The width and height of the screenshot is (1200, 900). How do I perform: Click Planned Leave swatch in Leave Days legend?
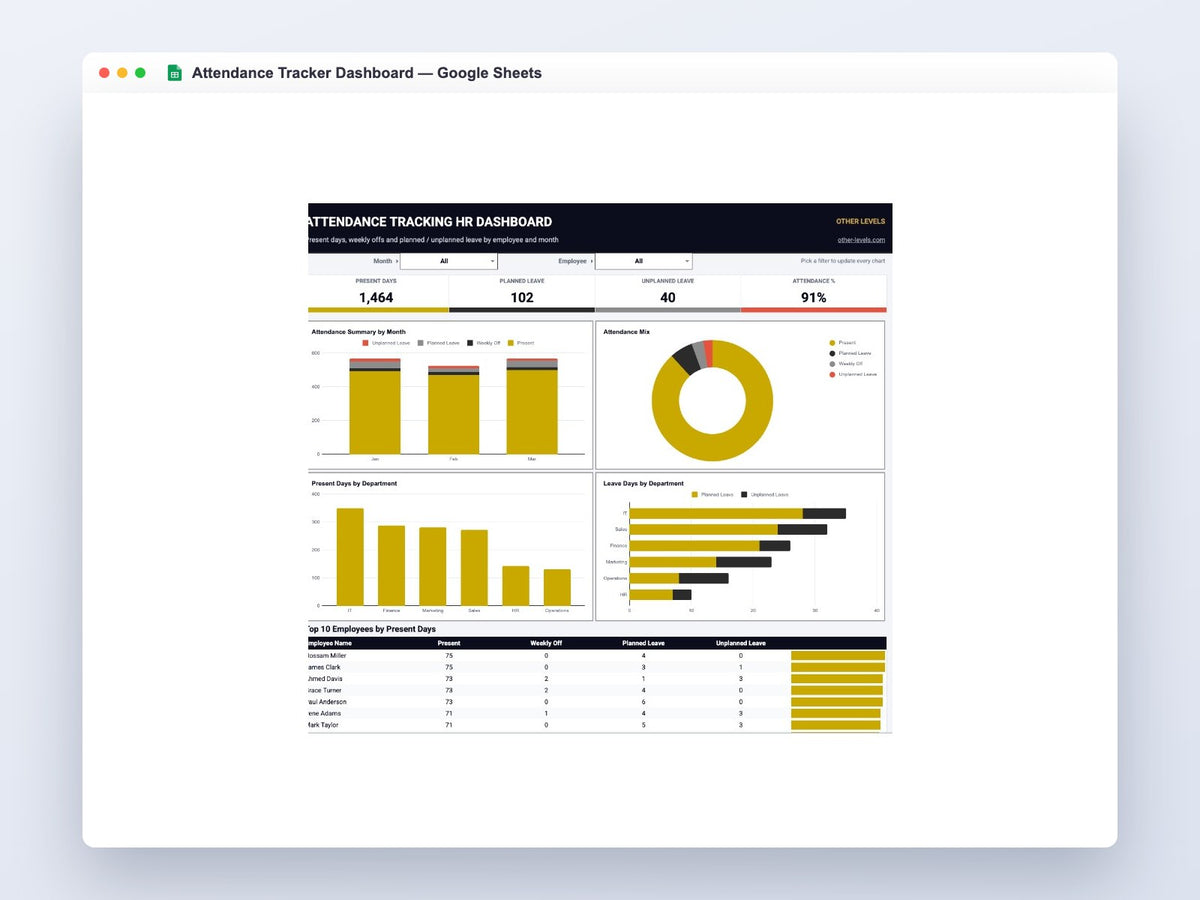point(695,494)
